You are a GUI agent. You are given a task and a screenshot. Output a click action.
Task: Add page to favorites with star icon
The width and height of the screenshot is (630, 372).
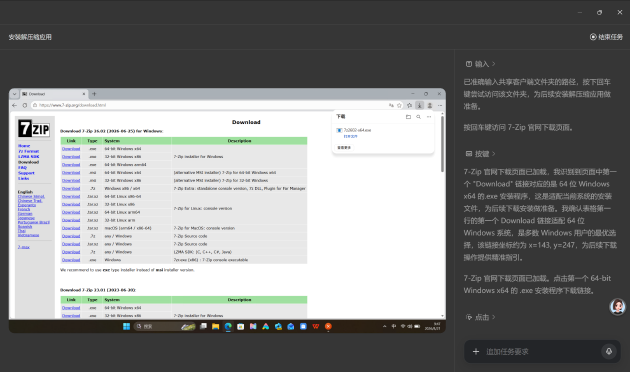click(x=399, y=105)
